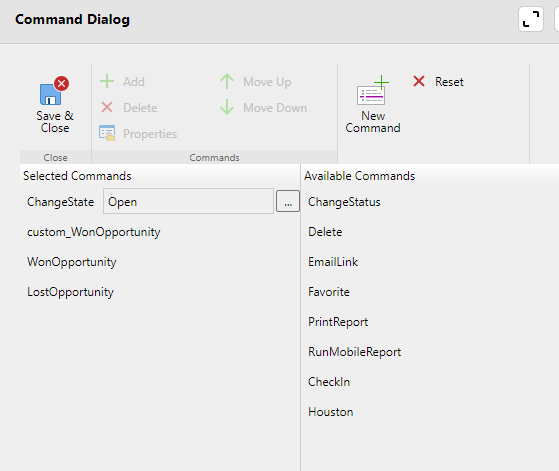Select ChangeStatus in Available Commands
Screen dimensions: 559x471
tap(344, 202)
